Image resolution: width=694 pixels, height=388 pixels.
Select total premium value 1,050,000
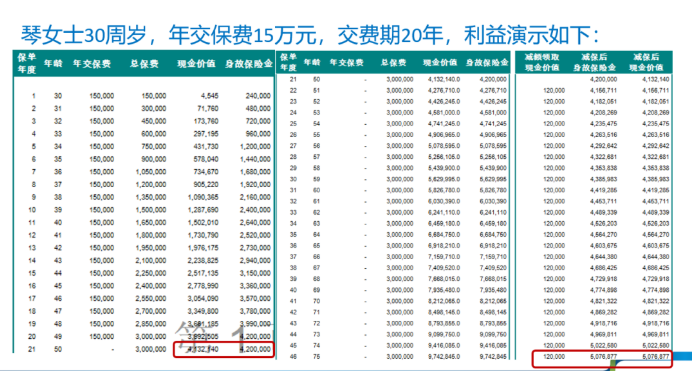pyautogui.click(x=151, y=172)
